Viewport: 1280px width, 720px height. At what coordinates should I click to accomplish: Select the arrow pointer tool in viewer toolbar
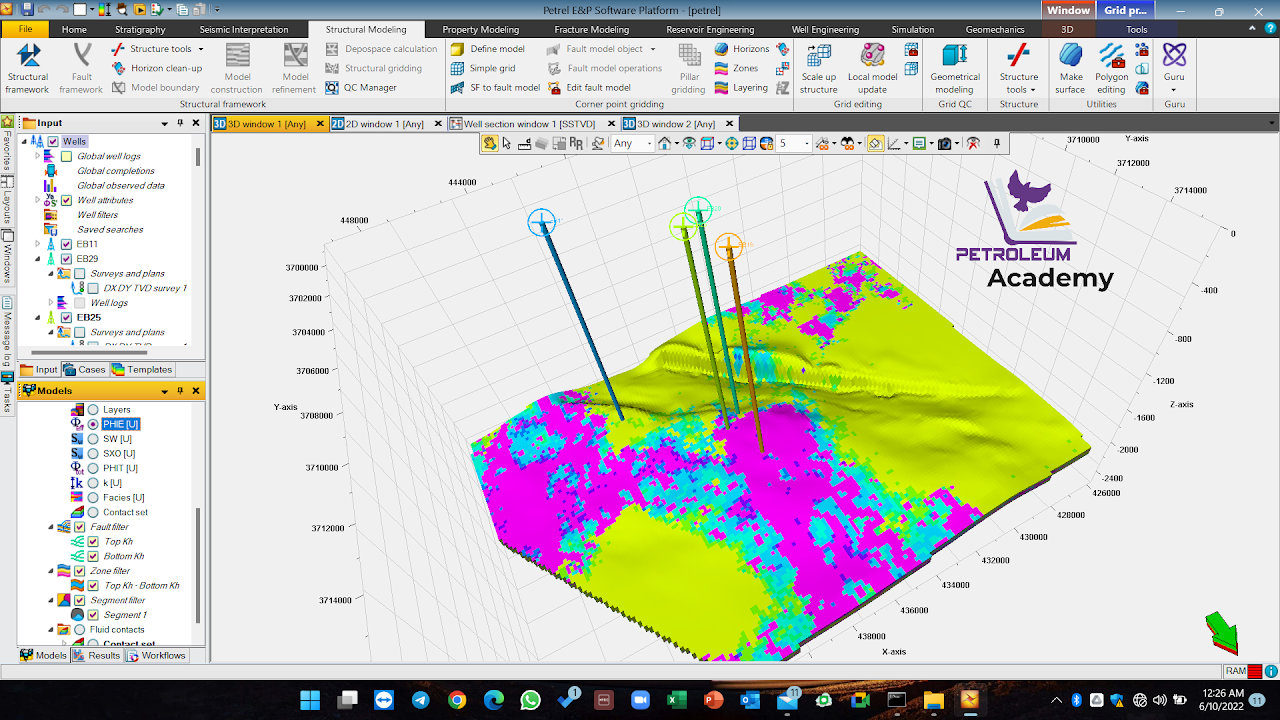click(x=507, y=143)
